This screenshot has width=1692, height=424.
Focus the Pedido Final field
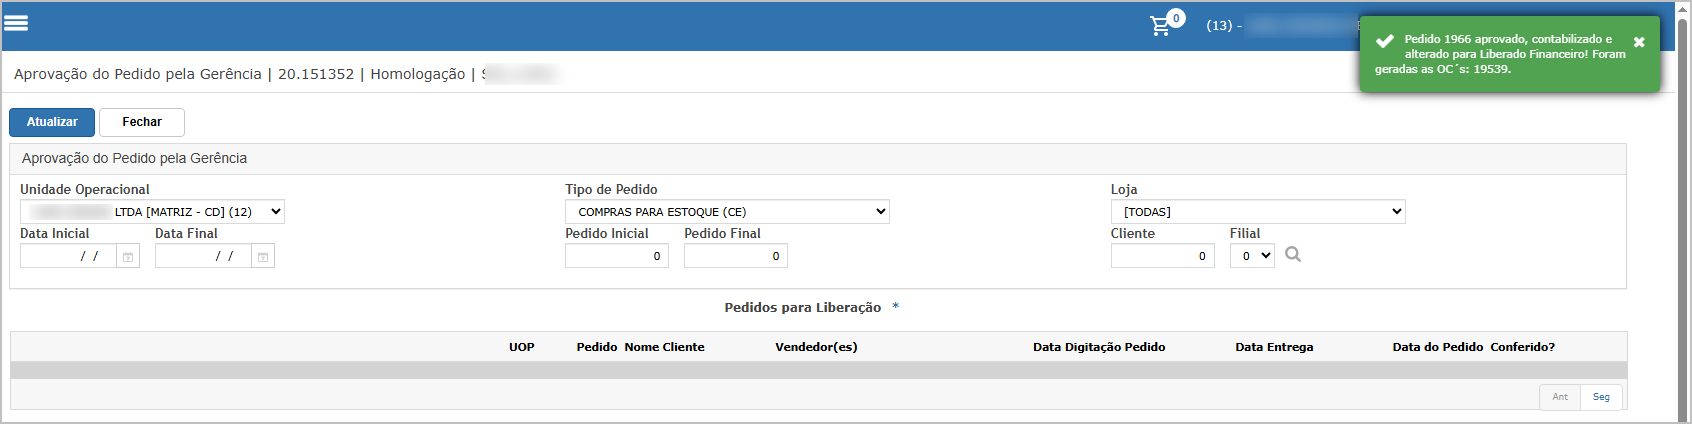point(736,256)
